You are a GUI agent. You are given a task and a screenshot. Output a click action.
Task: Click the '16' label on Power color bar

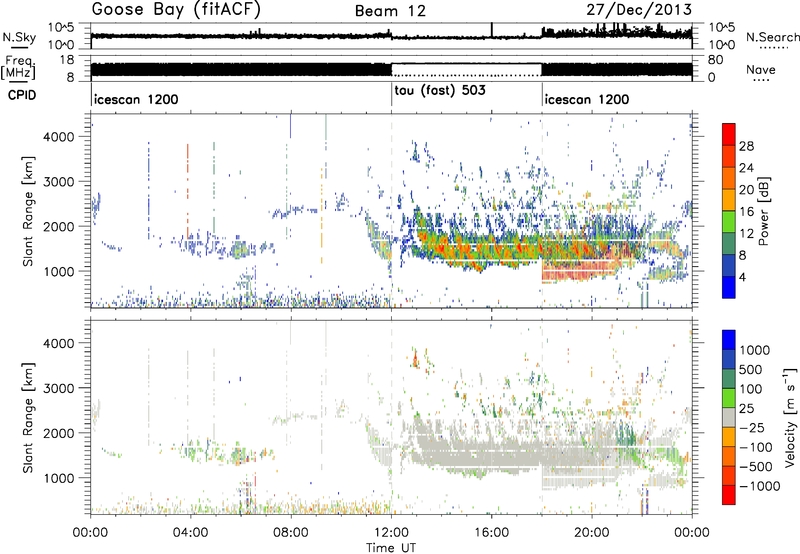(746, 212)
